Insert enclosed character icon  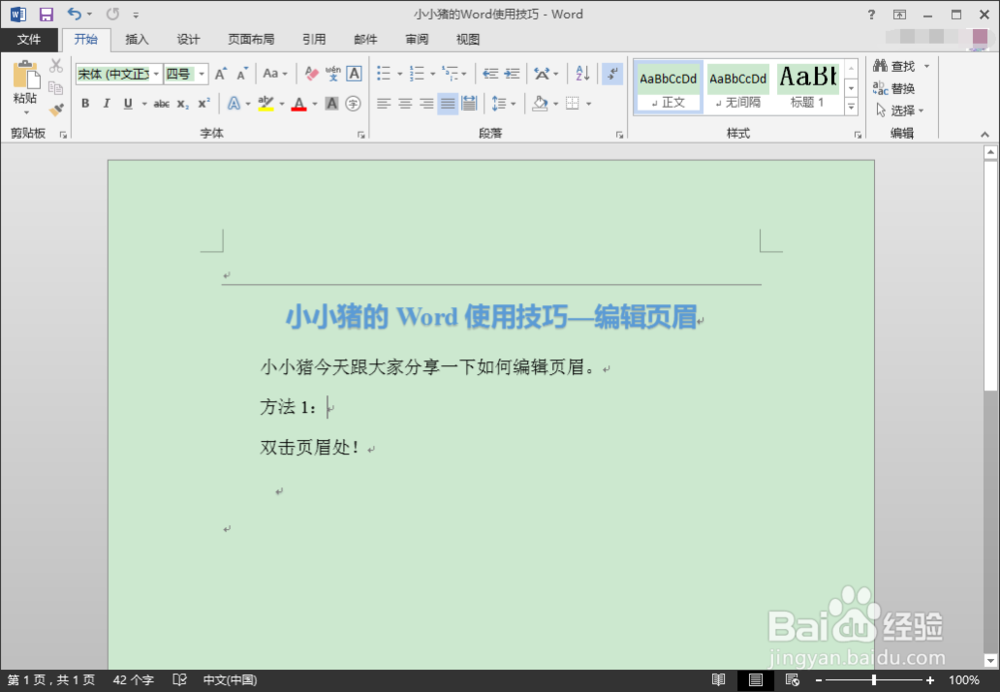(x=353, y=103)
